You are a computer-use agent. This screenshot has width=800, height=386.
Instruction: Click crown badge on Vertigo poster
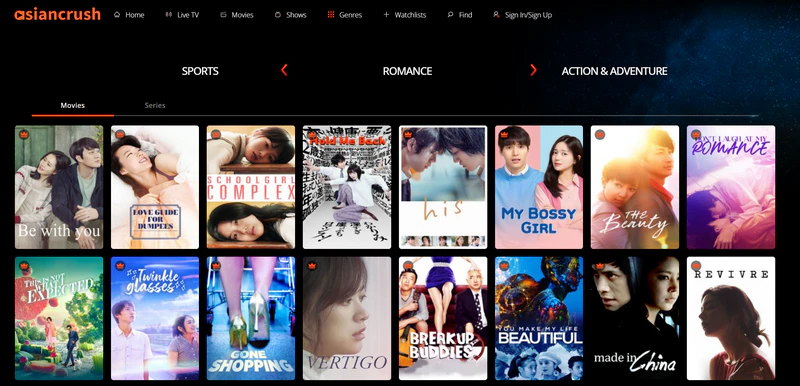312,266
